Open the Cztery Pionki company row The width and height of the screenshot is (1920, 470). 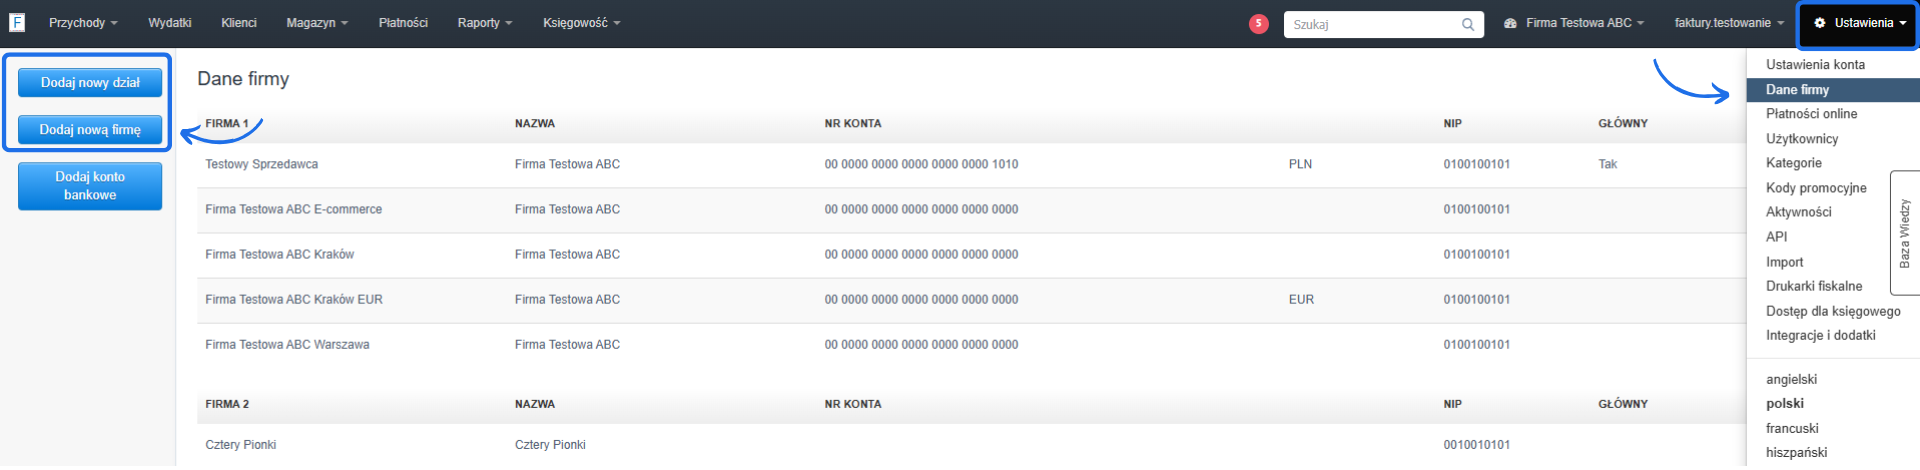click(x=240, y=445)
